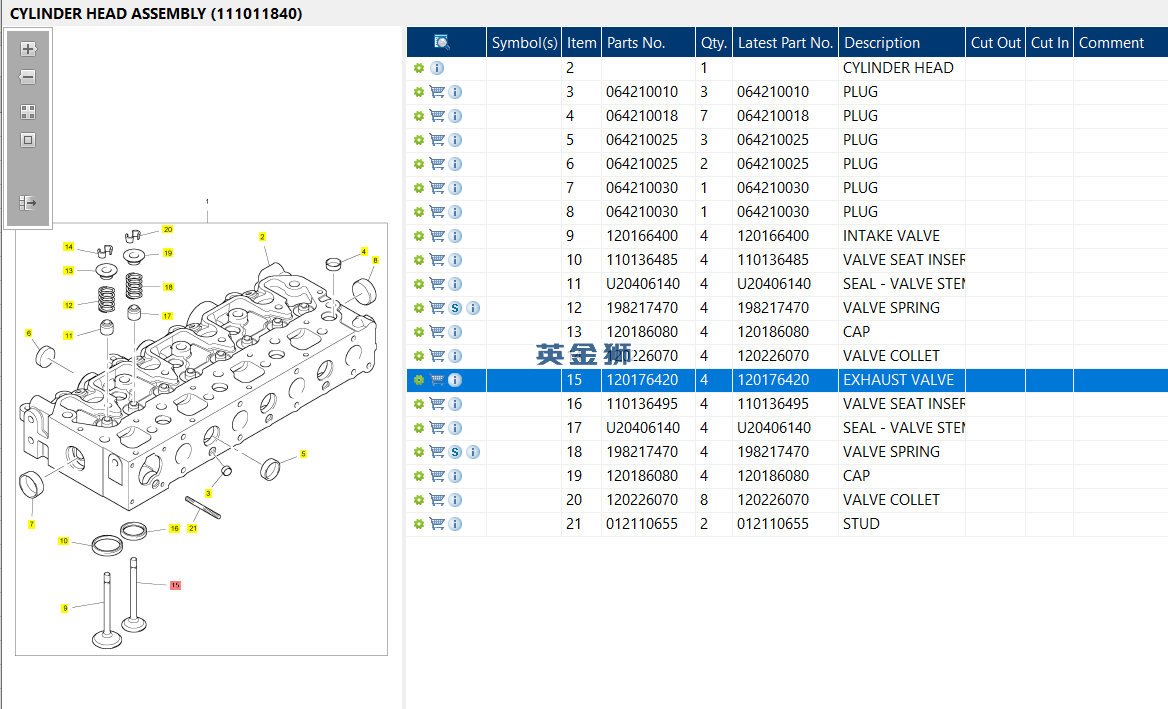Add item 7 PLUG to cart
1168x709 pixels.
pos(437,188)
